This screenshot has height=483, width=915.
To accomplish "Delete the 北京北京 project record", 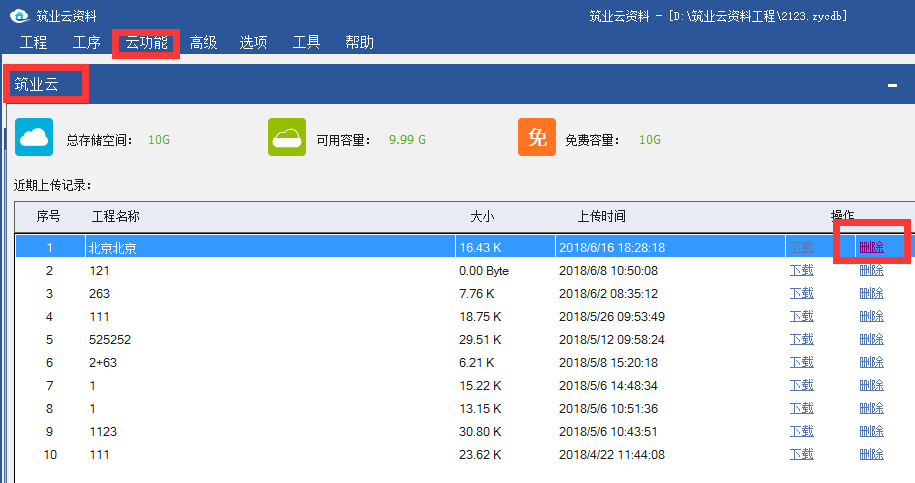I will (871, 247).
